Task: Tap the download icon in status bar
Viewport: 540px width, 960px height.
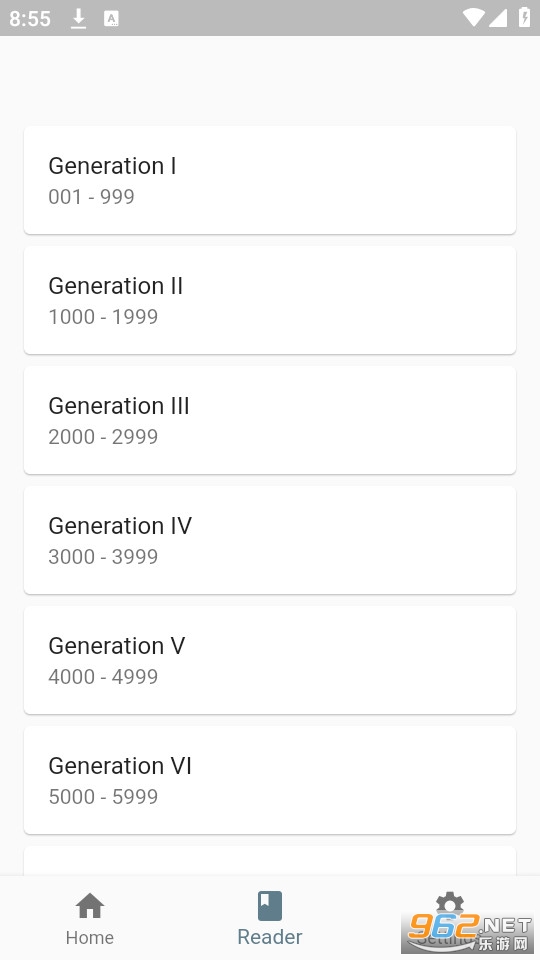Action: 78,18
